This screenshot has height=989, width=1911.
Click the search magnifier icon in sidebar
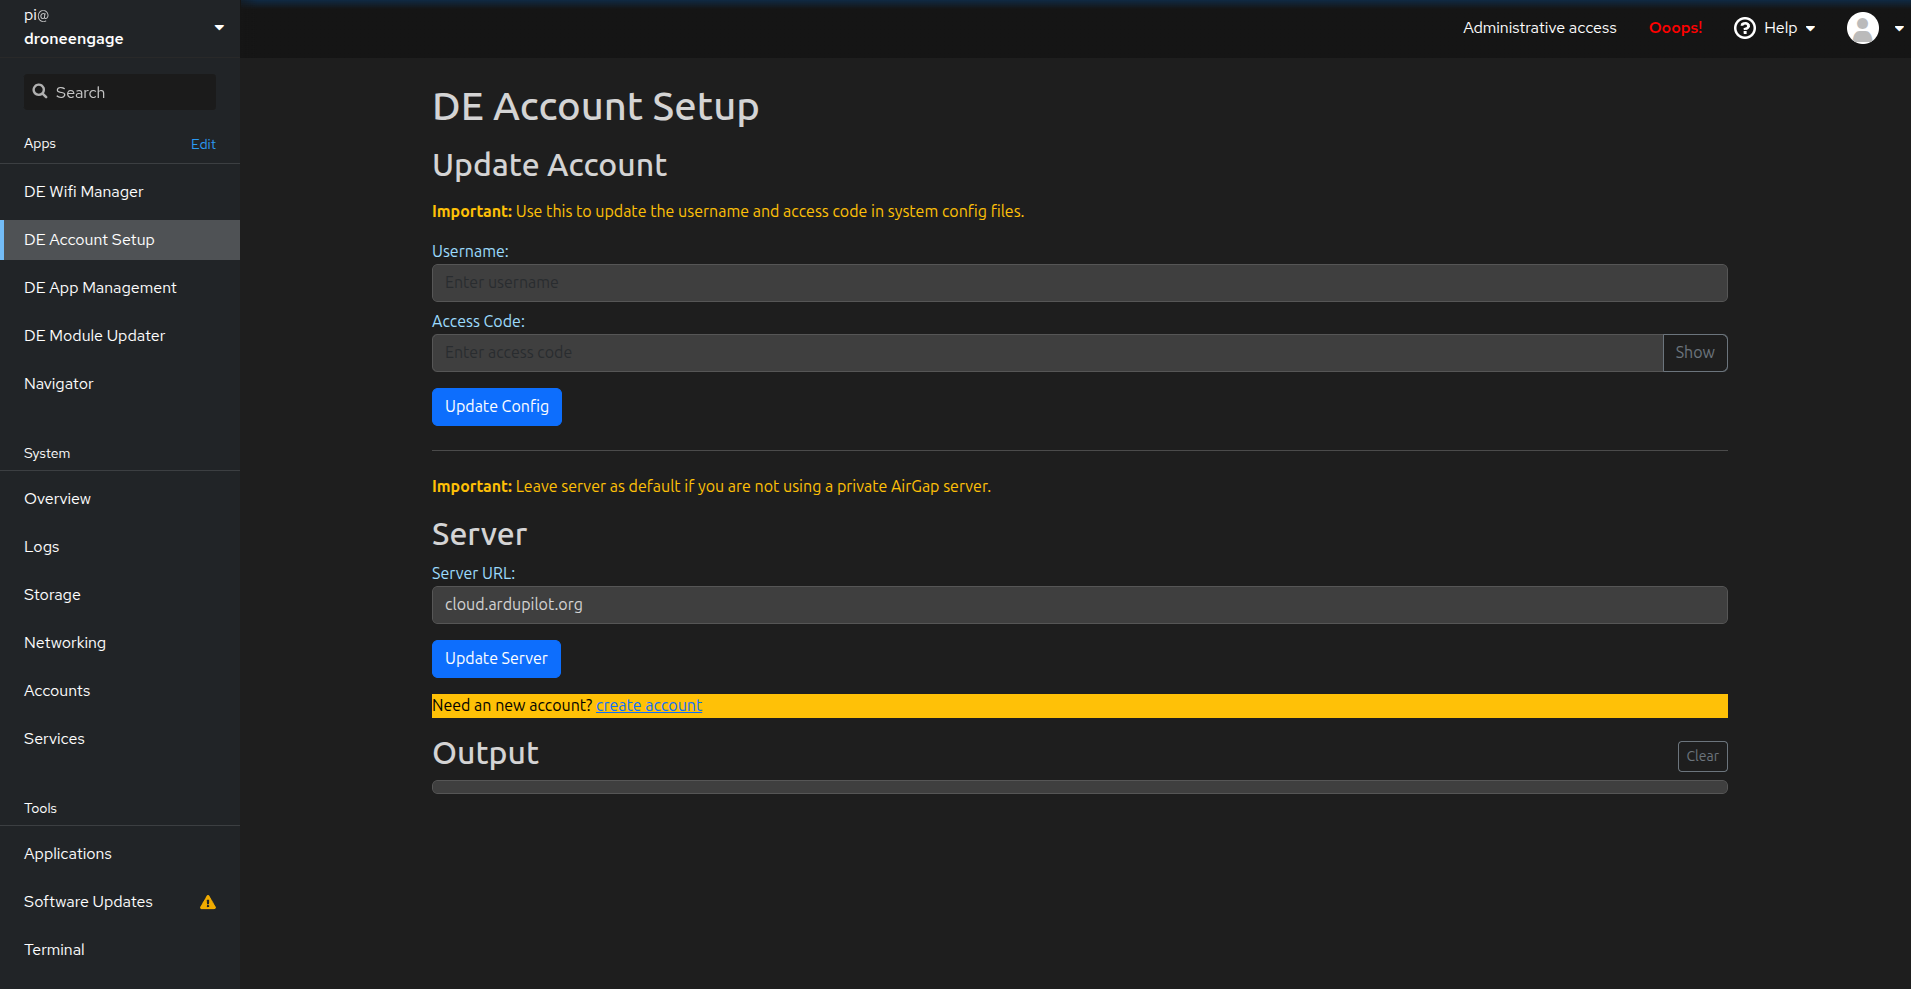[40, 91]
